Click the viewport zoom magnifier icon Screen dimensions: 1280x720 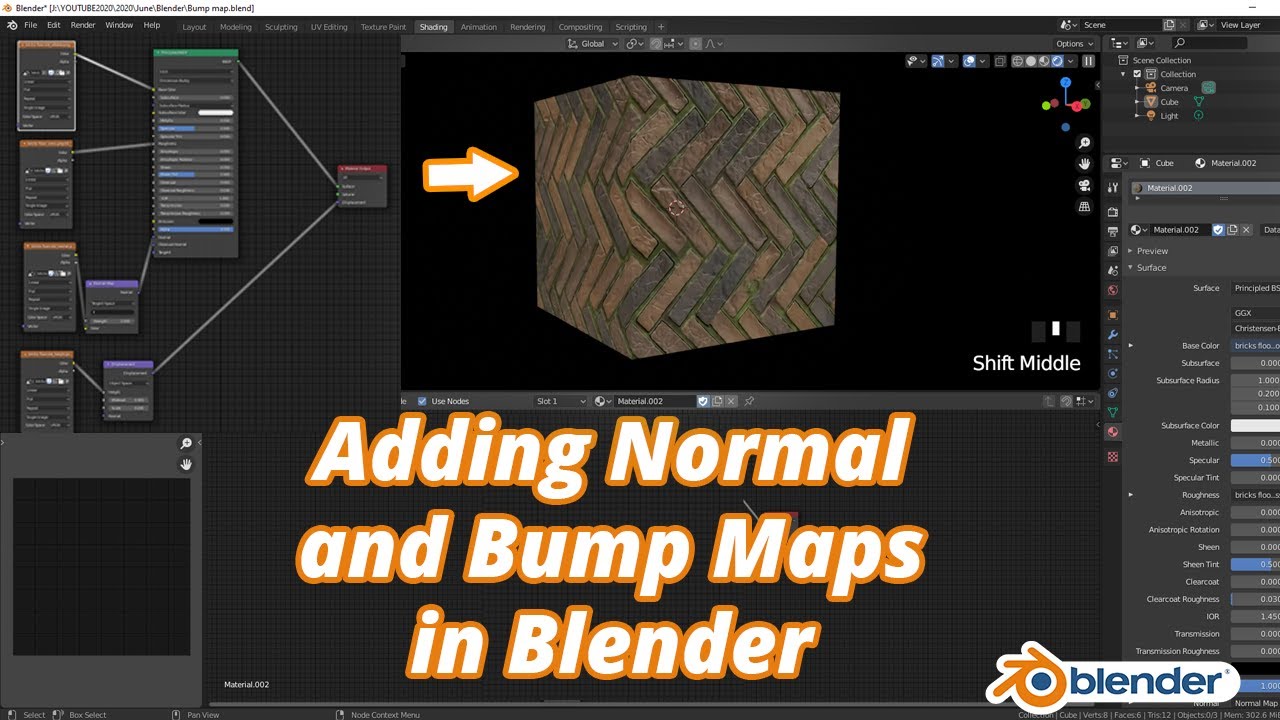click(1084, 143)
